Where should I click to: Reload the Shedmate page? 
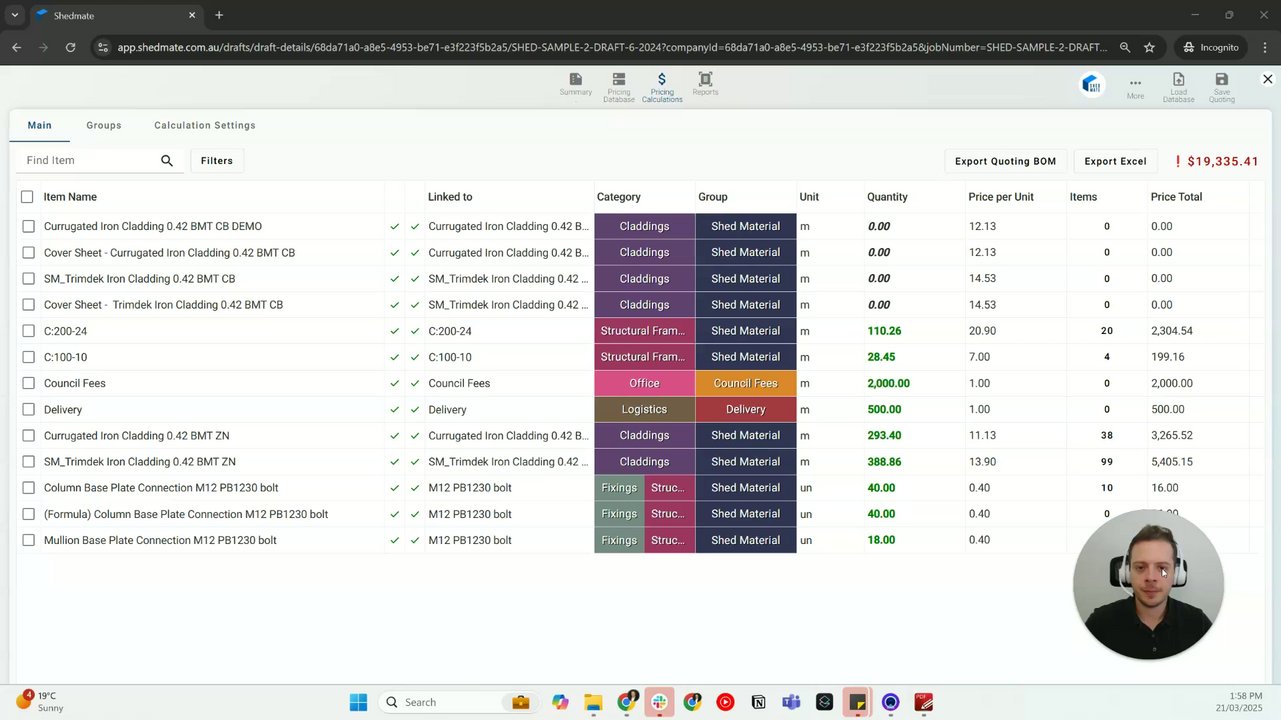point(70,47)
